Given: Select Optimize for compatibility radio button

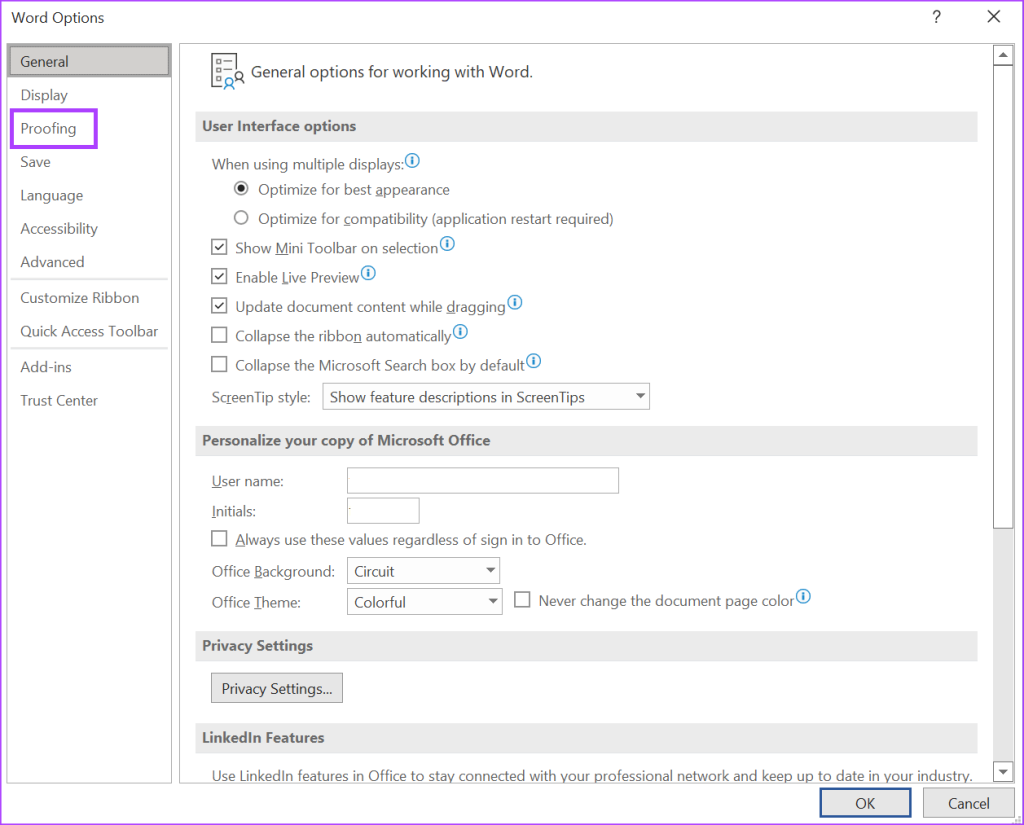Looking at the screenshot, I should click(x=241, y=218).
